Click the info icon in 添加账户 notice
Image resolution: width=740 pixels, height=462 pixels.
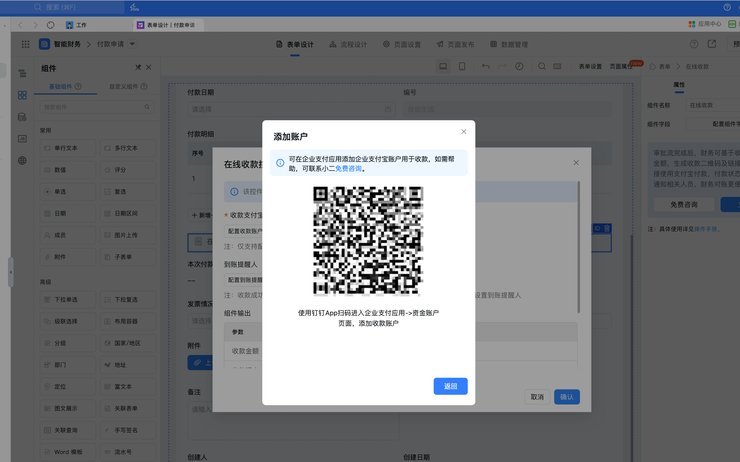coord(280,163)
